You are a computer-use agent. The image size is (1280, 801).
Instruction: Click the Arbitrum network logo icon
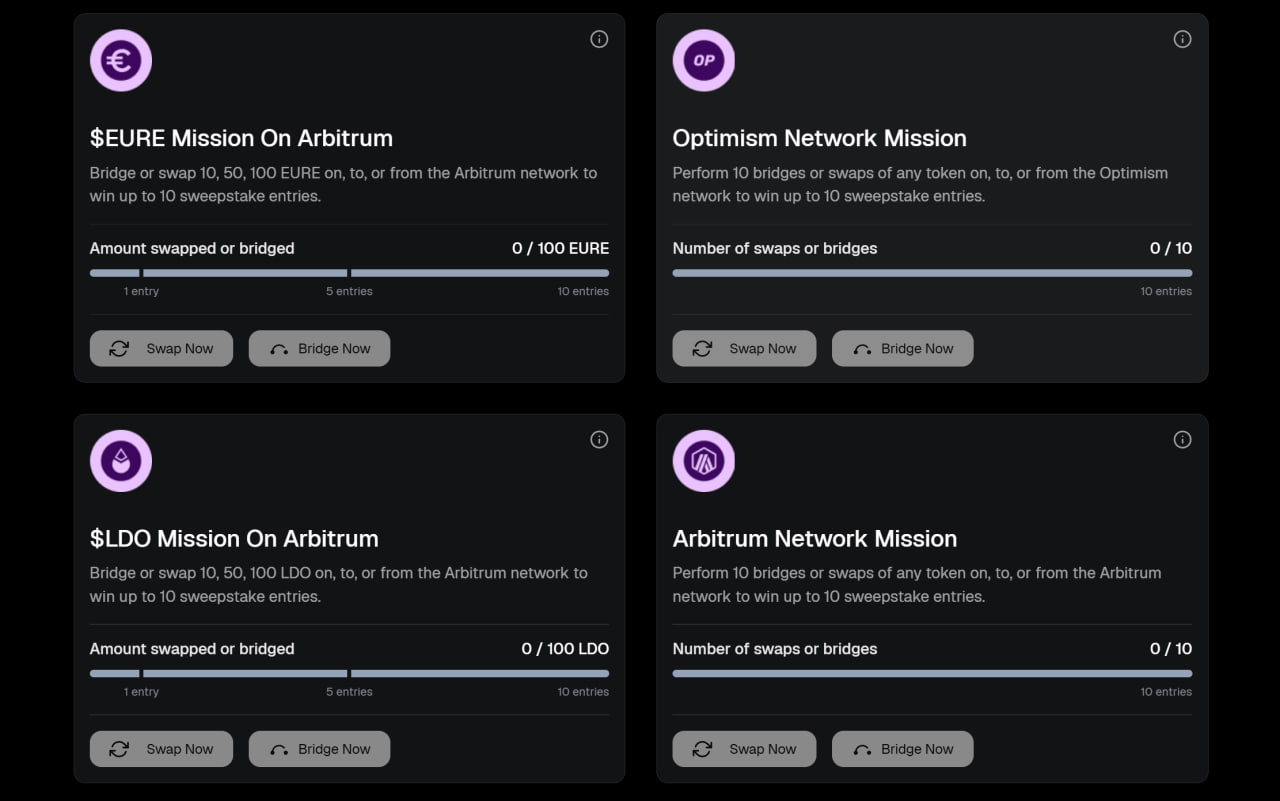click(704, 461)
